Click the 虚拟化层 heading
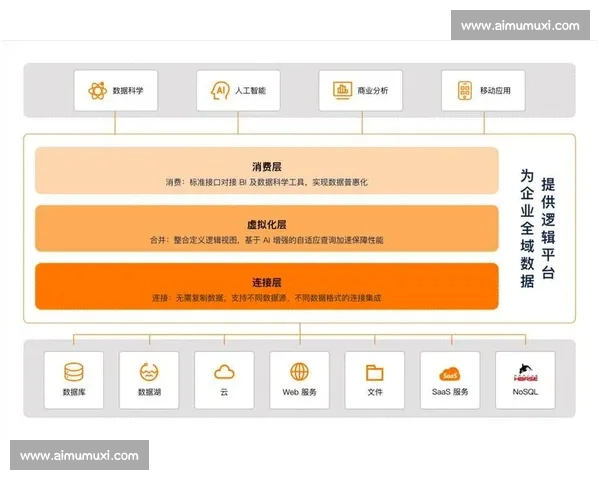The image size is (600, 480). [x=267, y=224]
